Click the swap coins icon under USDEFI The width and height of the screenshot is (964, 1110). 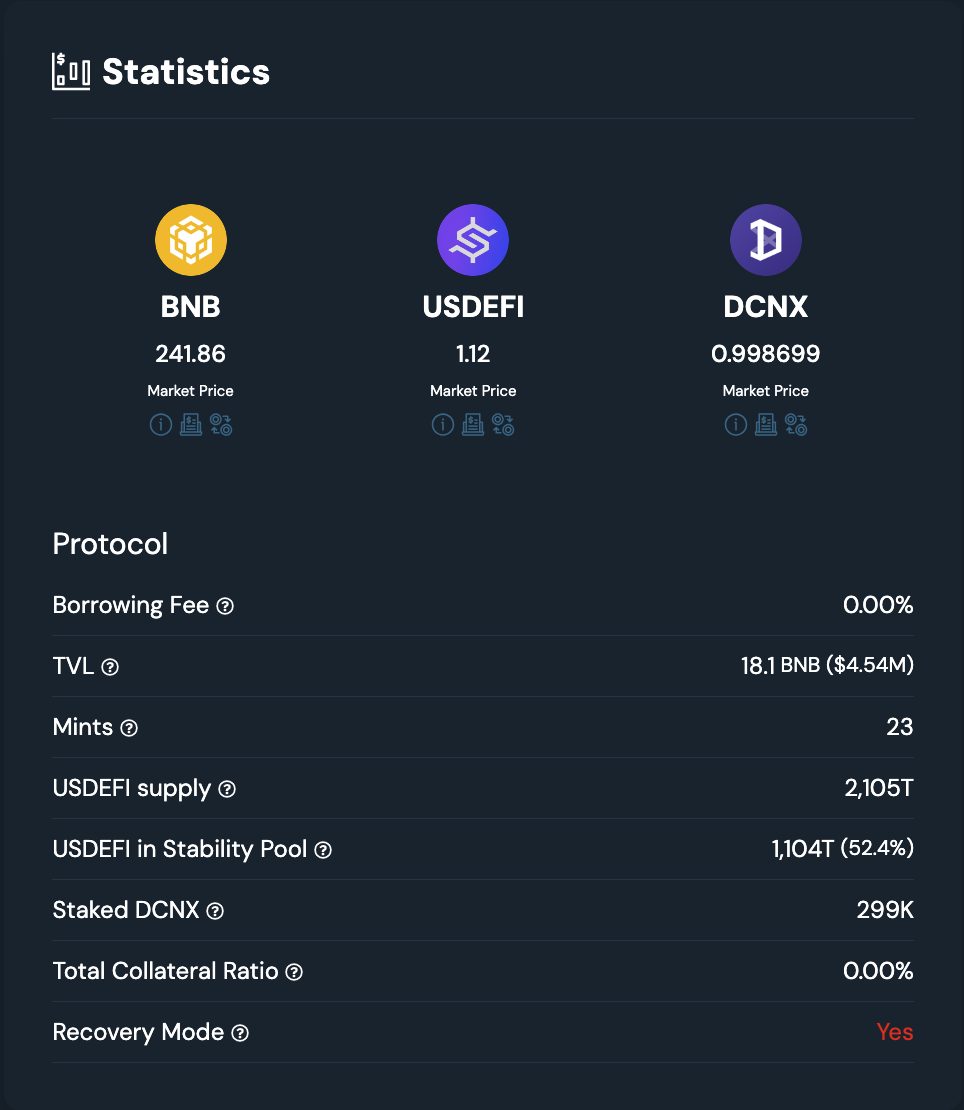[x=503, y=425]
